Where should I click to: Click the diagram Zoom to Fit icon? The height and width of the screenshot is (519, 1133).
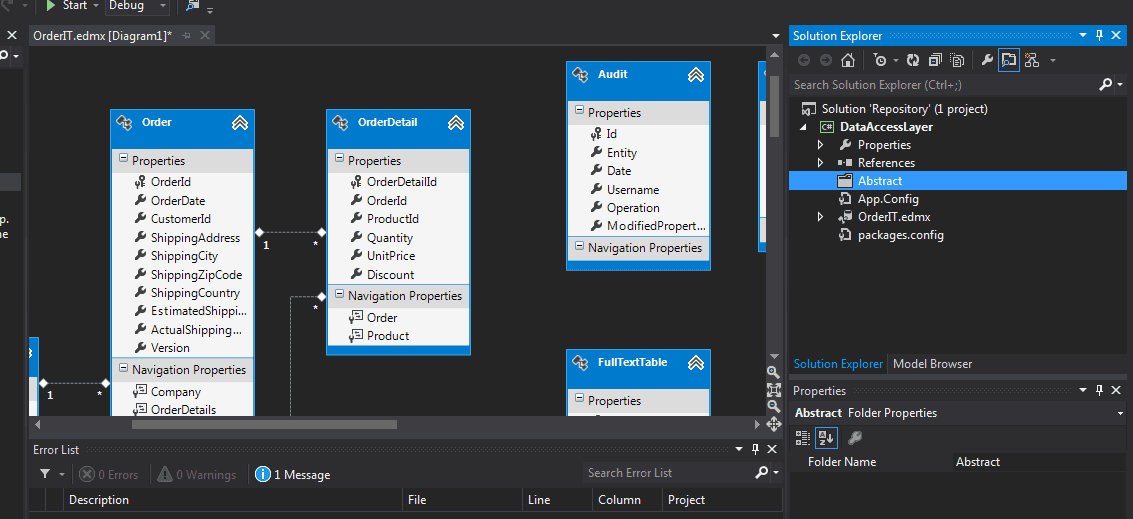click(773, 390)
